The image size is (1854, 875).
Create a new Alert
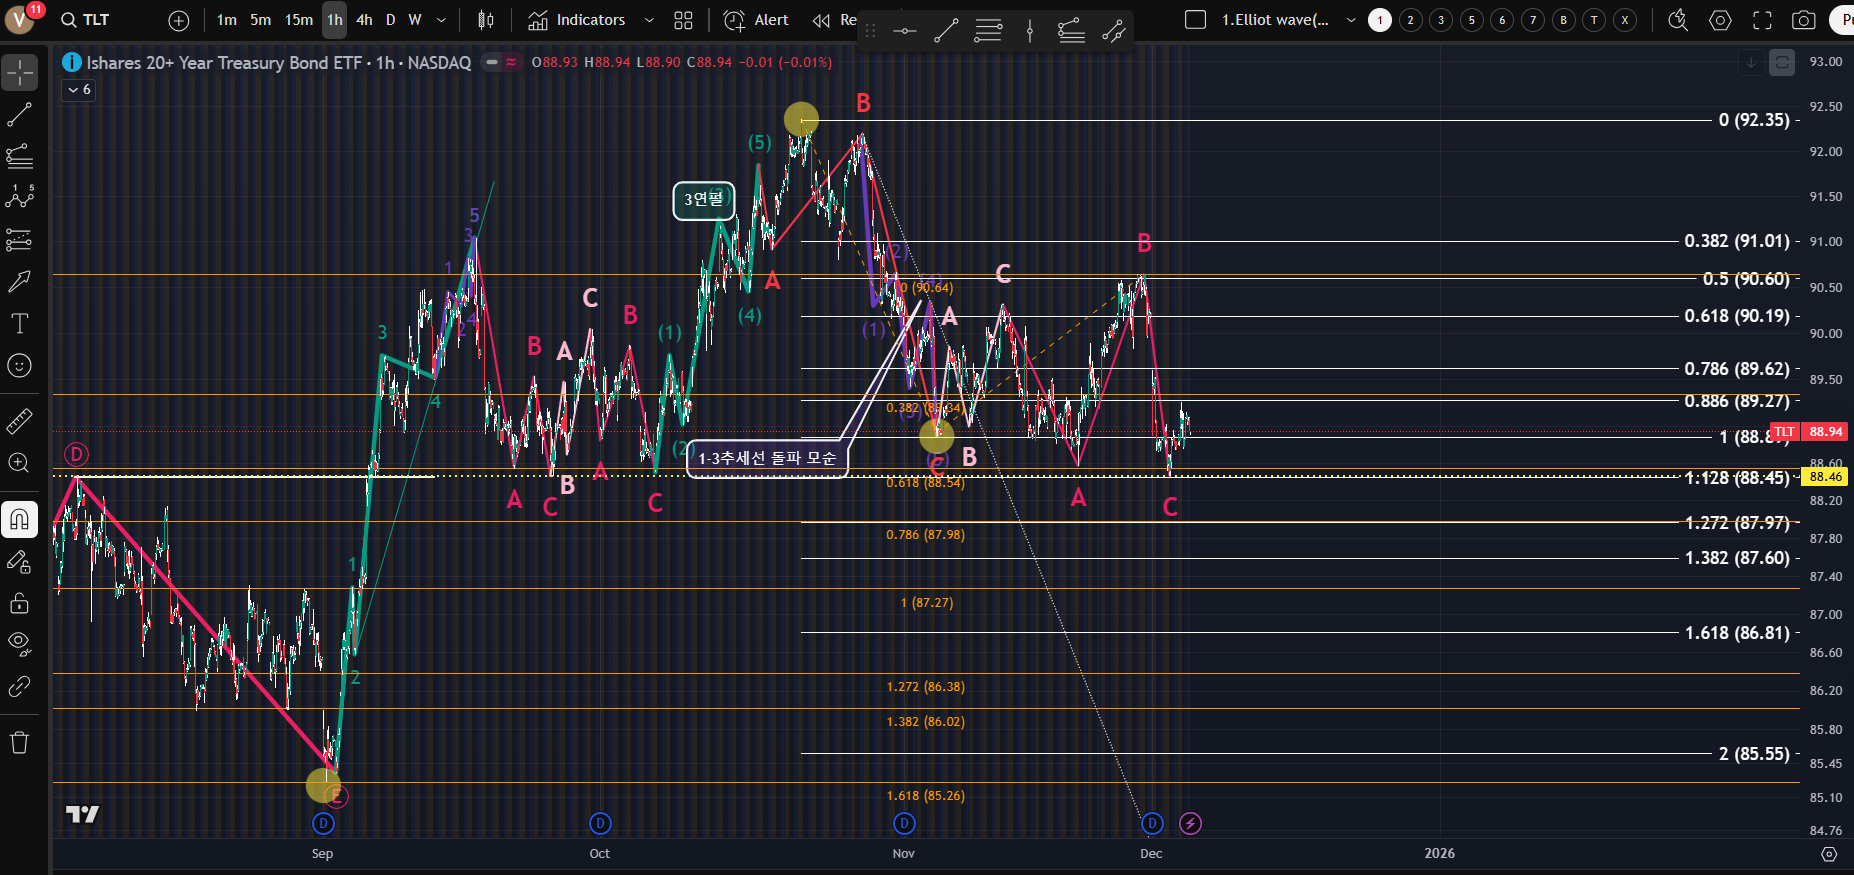(756, 20)
